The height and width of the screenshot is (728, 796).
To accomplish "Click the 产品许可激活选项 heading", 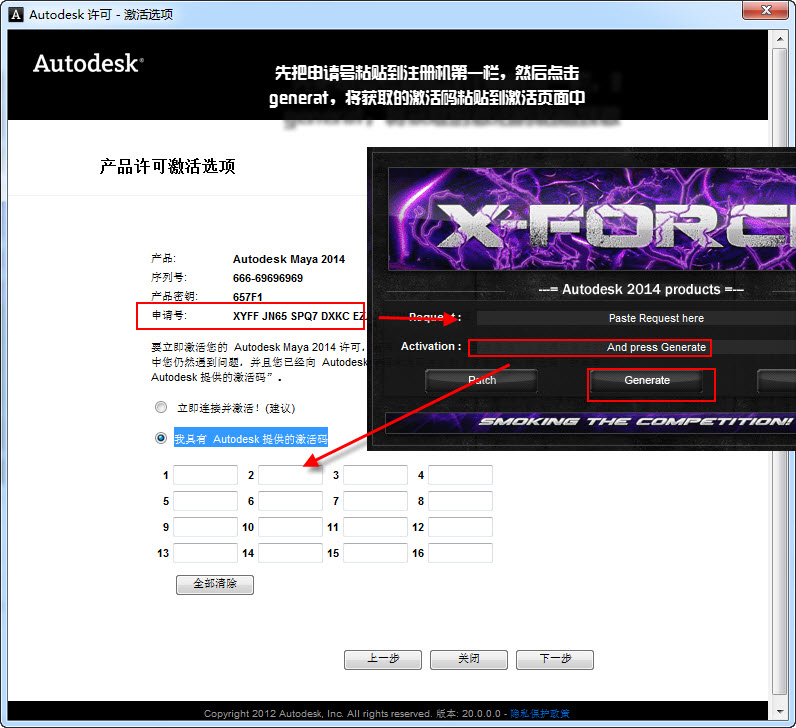I will 167,166.
